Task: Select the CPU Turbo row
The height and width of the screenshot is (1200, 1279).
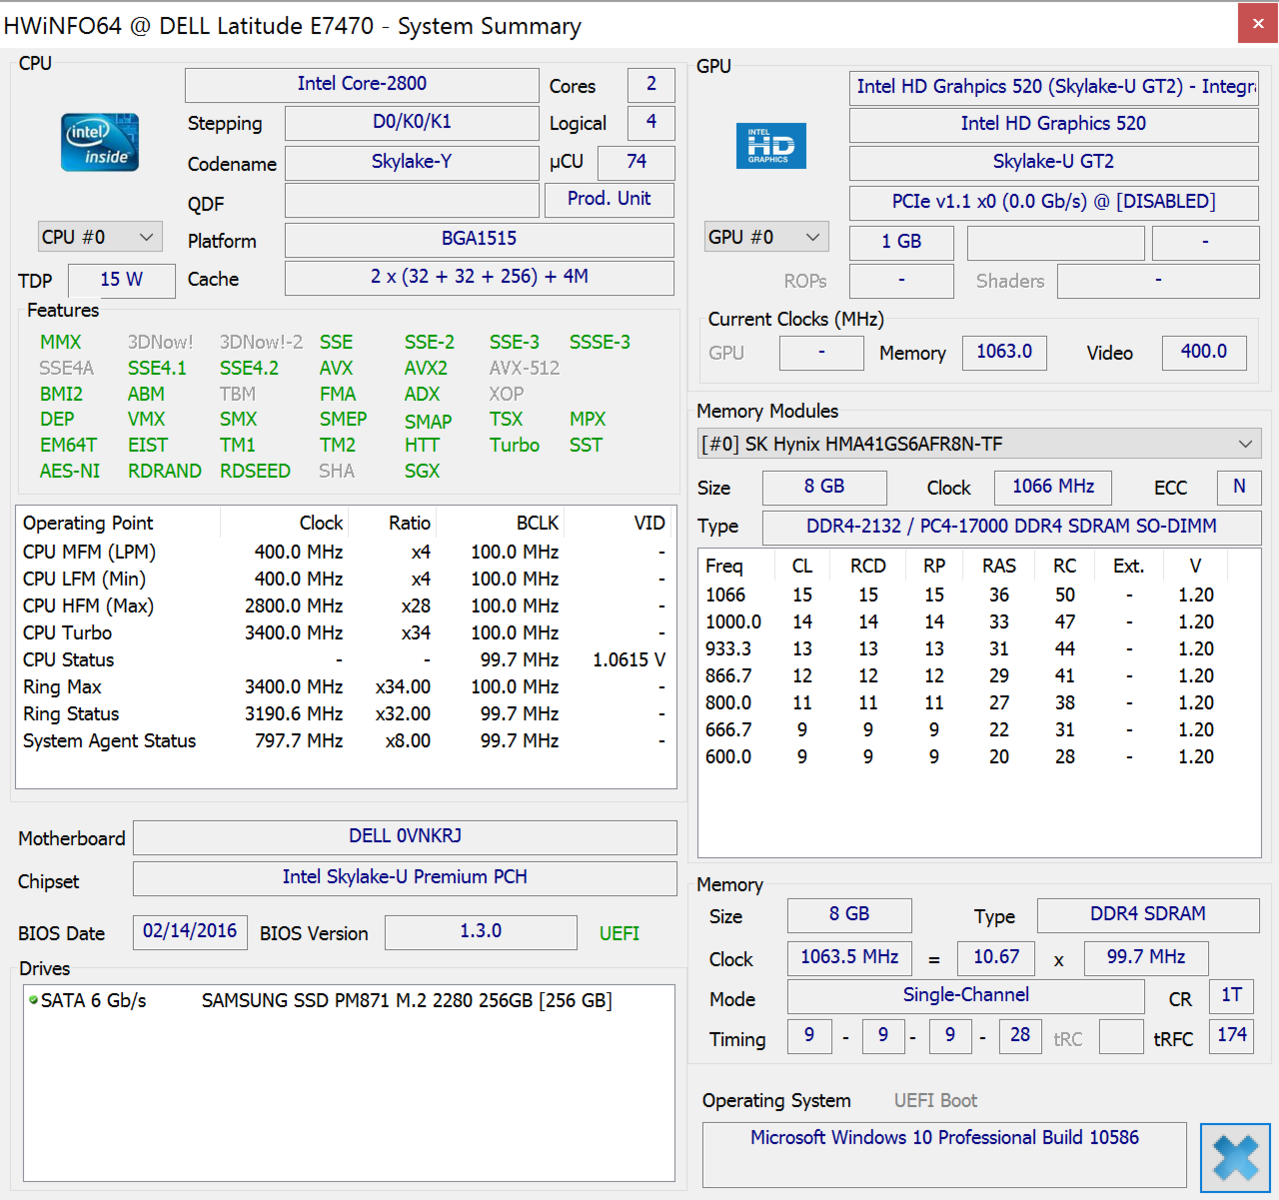Action: pos(344,633)
